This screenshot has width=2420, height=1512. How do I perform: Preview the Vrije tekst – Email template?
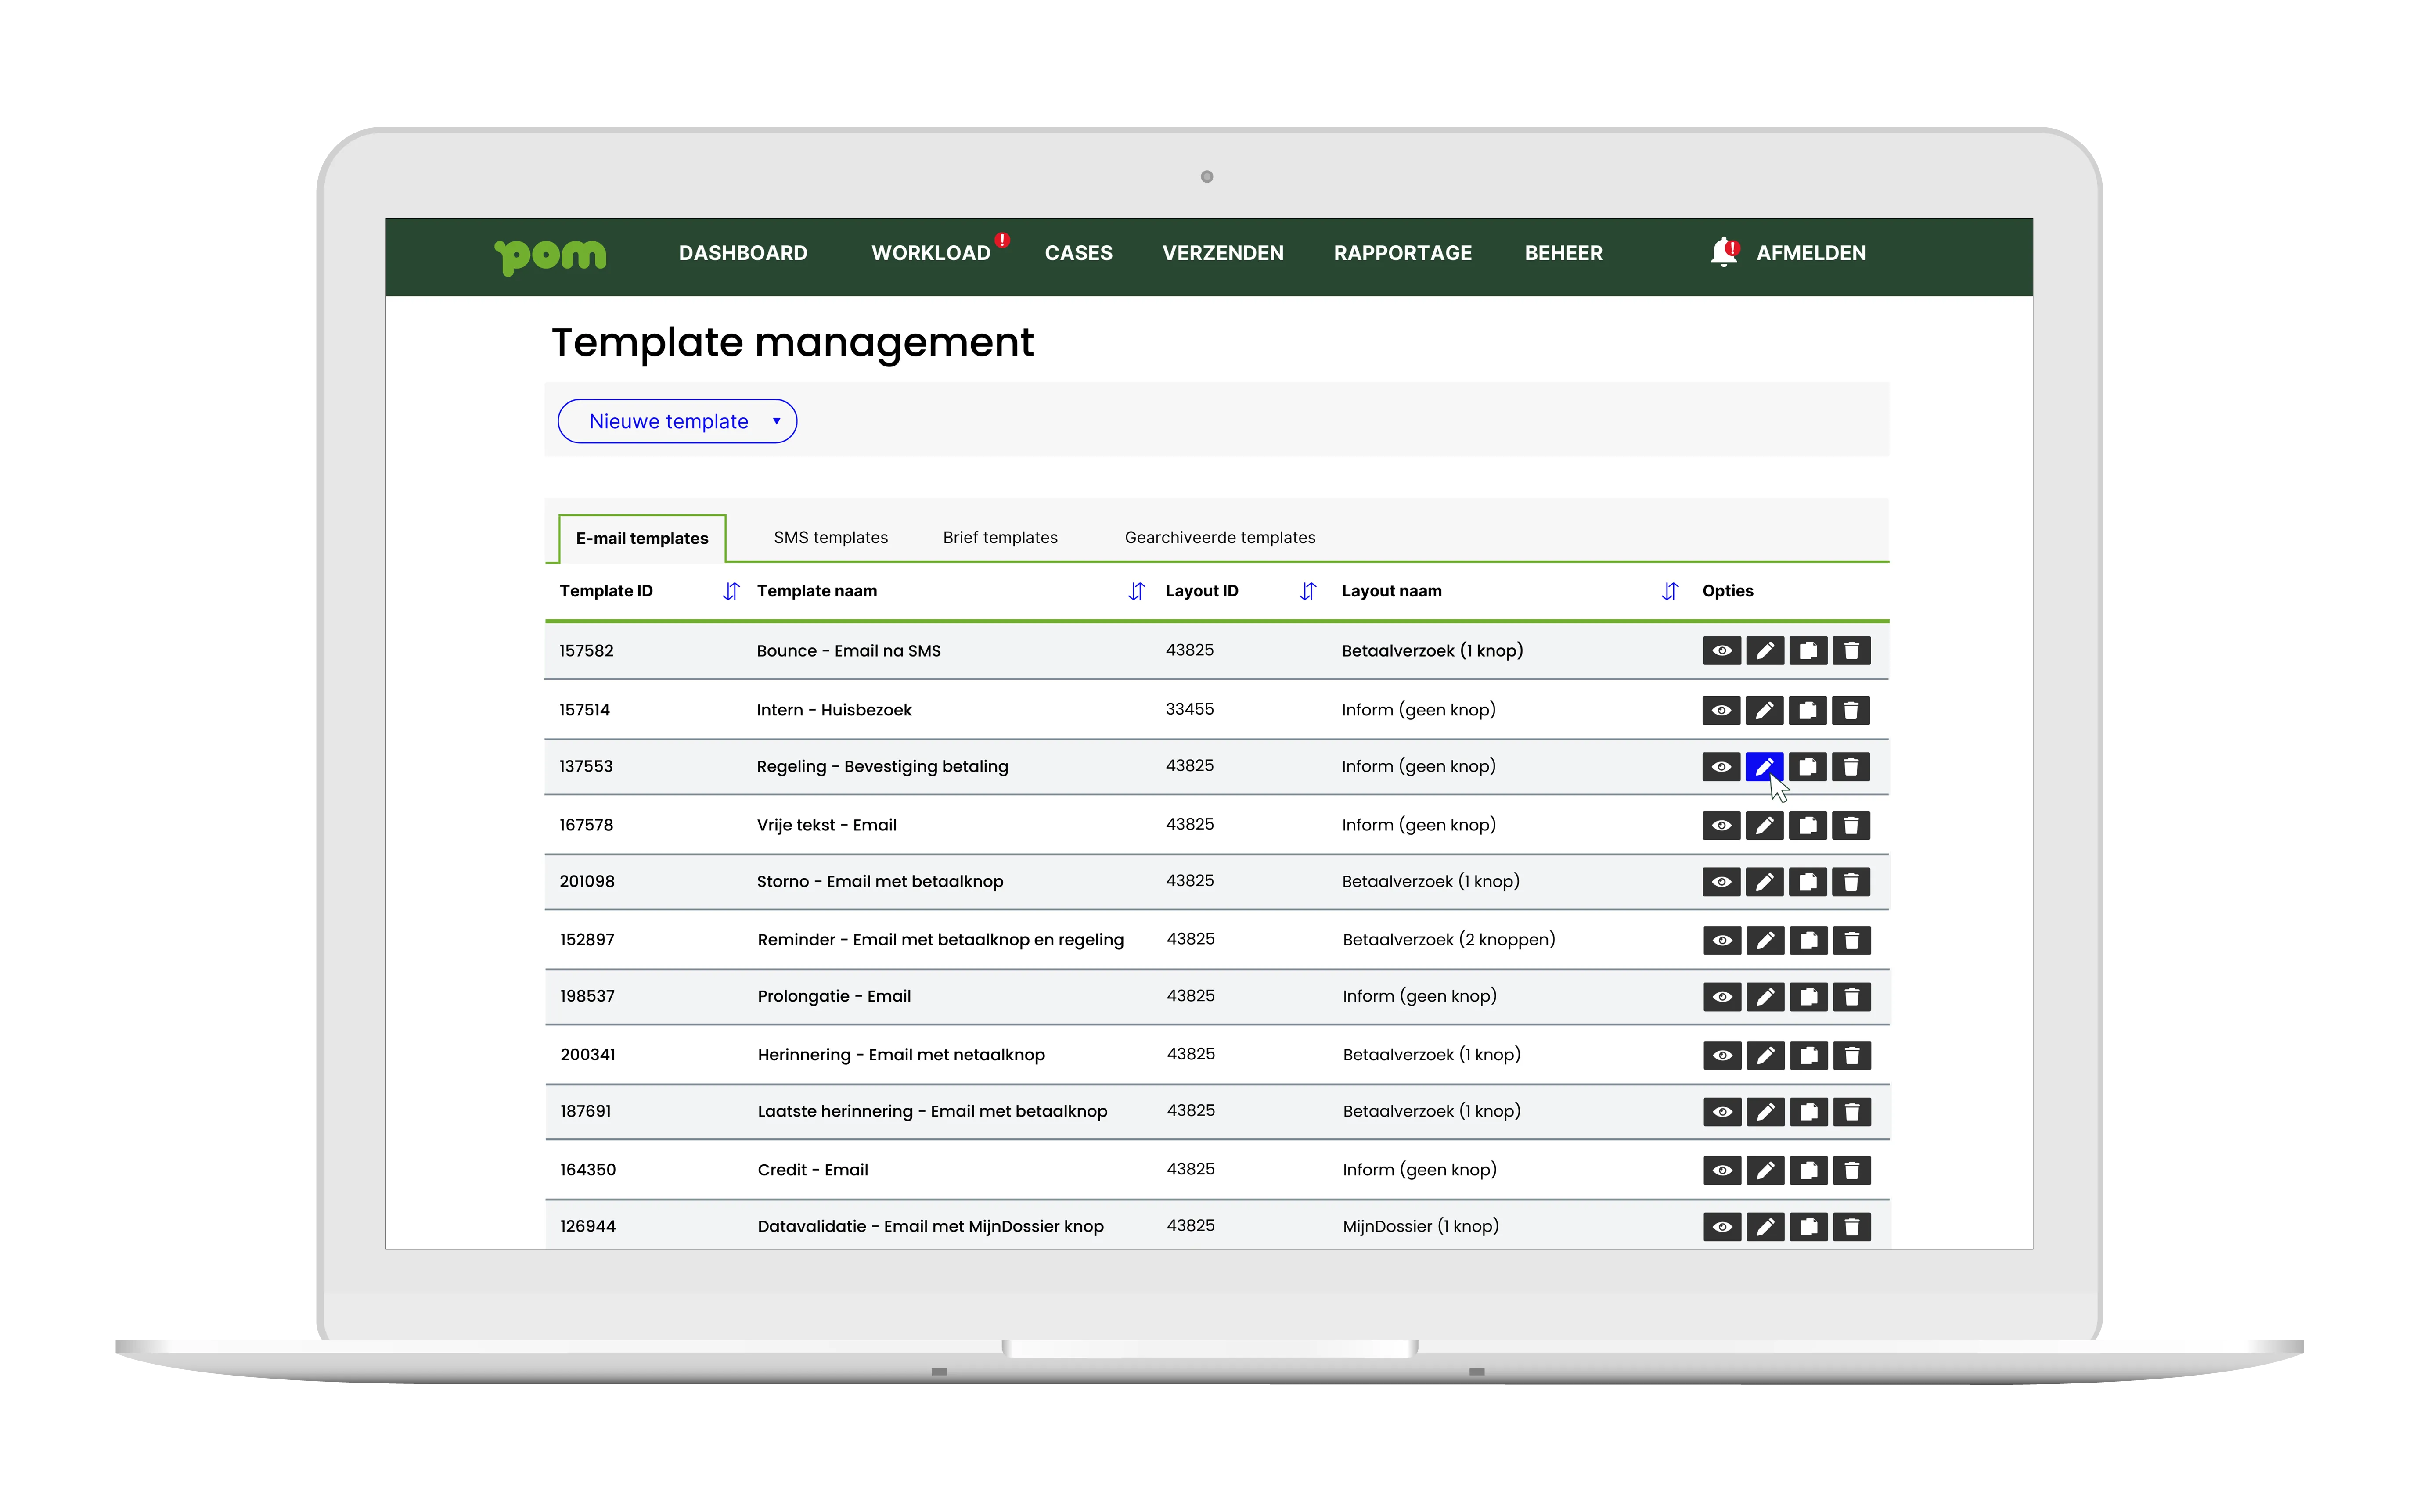tap(1722, 825)
